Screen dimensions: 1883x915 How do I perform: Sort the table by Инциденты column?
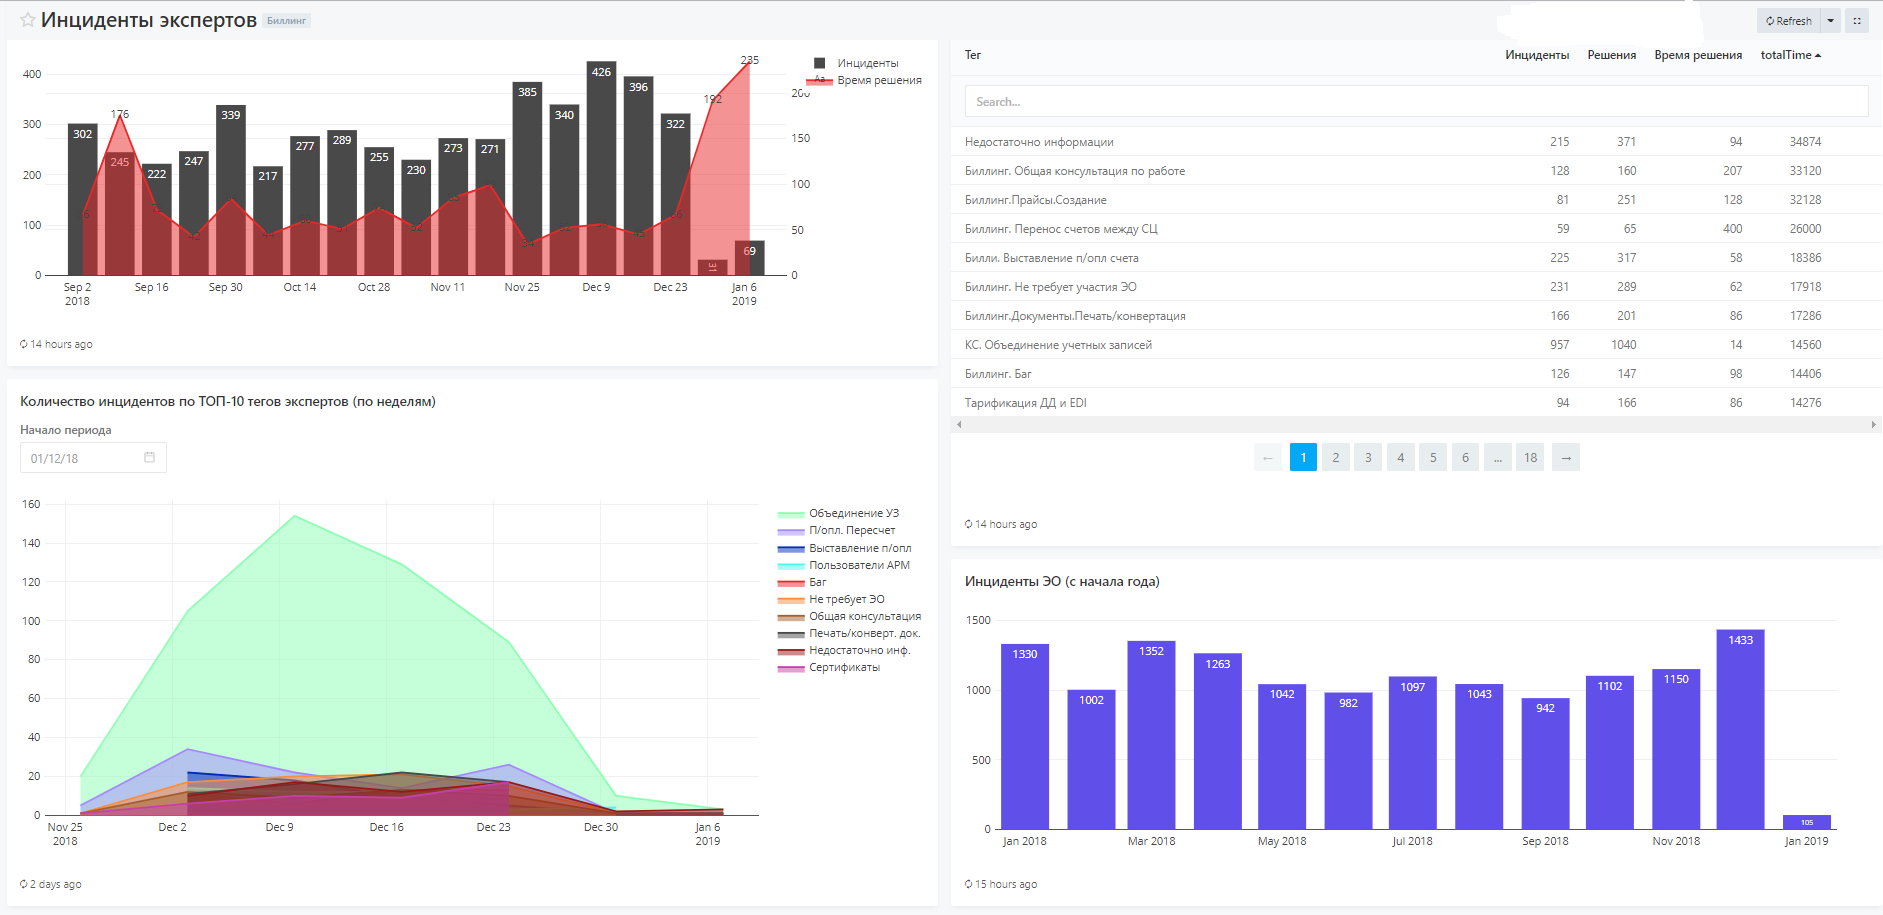point(1537,55)
